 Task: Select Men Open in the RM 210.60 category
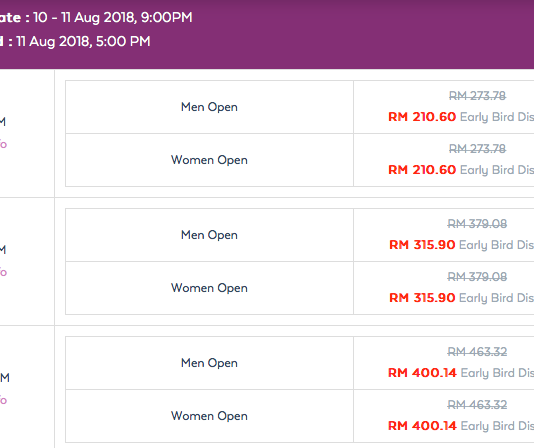(209, 107)
